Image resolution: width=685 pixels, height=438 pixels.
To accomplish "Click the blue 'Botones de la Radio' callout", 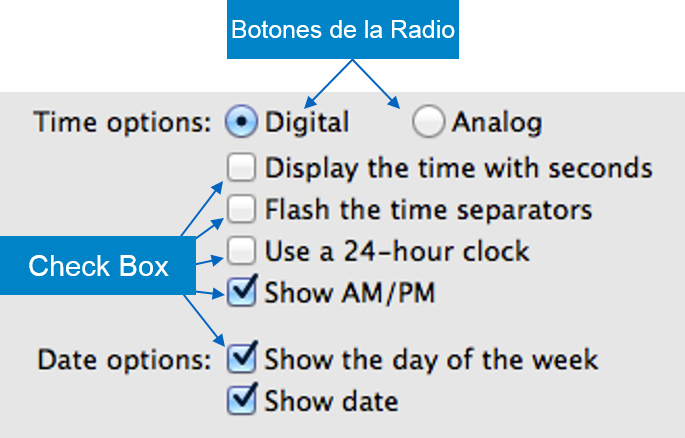I will tap(343, 30).
